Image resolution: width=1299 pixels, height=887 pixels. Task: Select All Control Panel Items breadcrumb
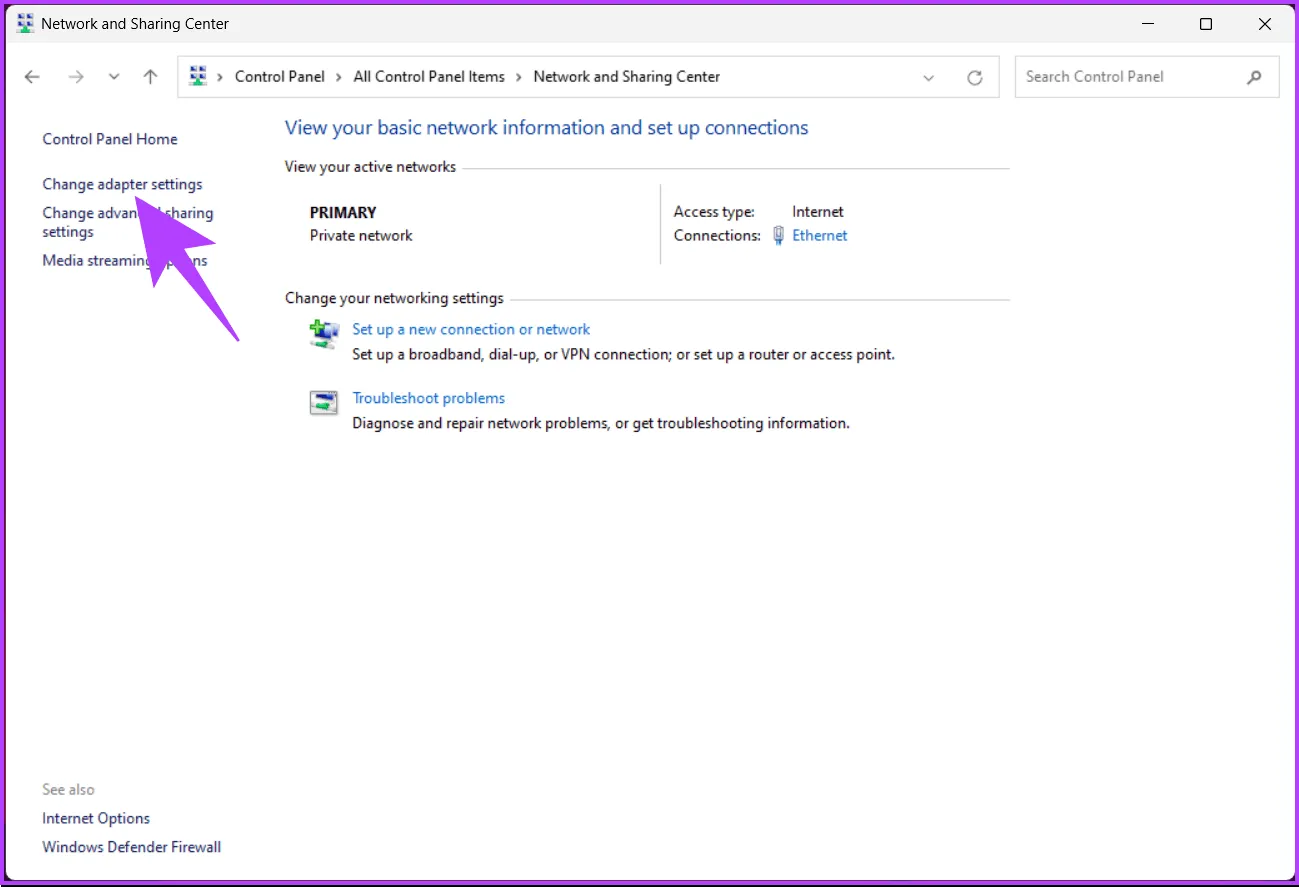click(429, 77)
